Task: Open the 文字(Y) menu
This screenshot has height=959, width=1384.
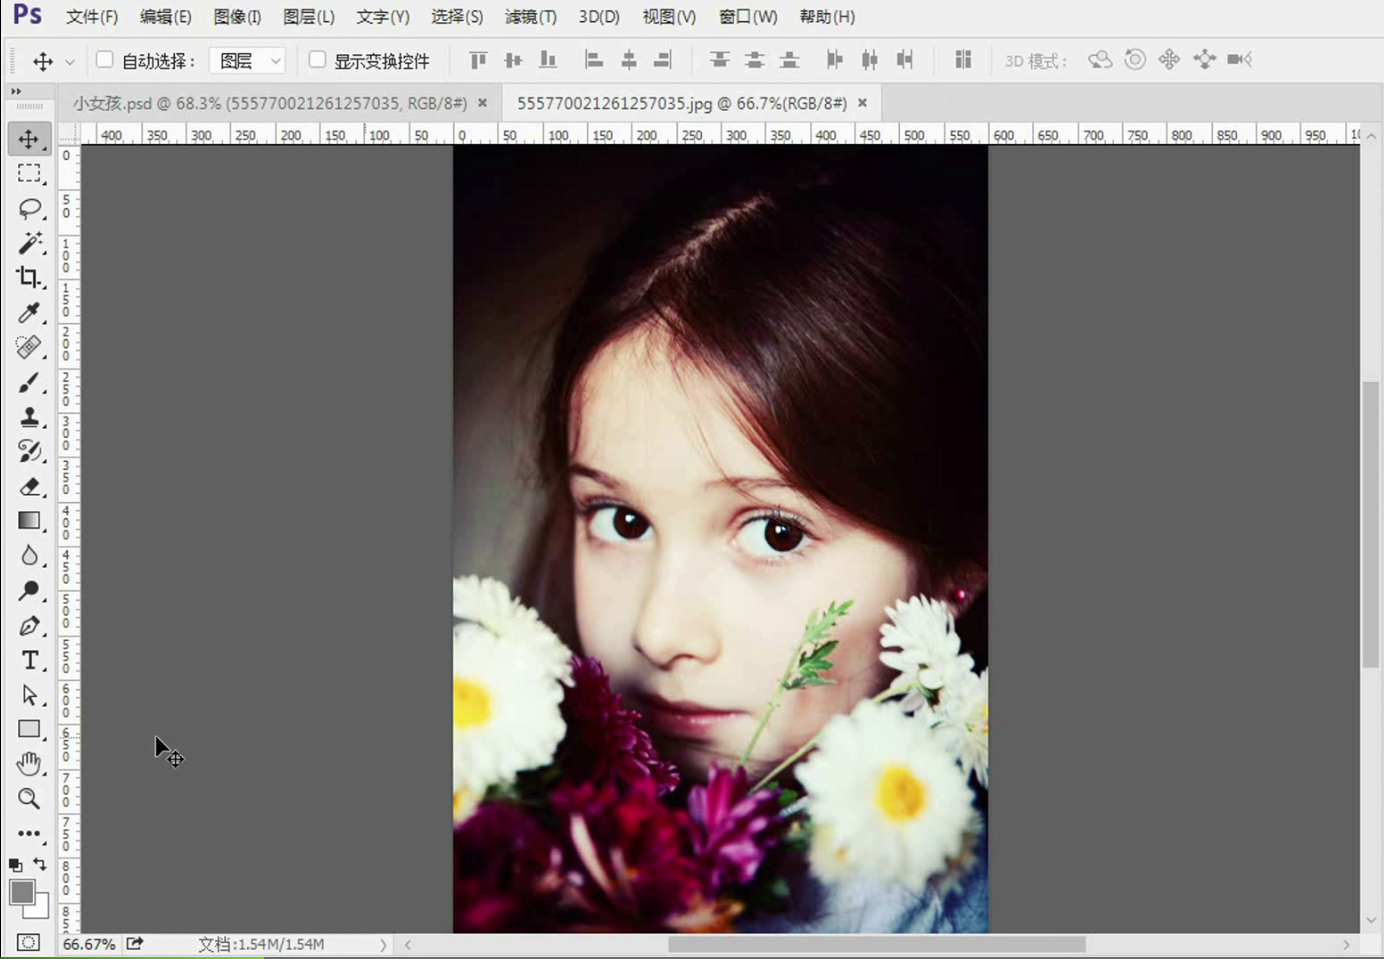Action: point(383,17)
